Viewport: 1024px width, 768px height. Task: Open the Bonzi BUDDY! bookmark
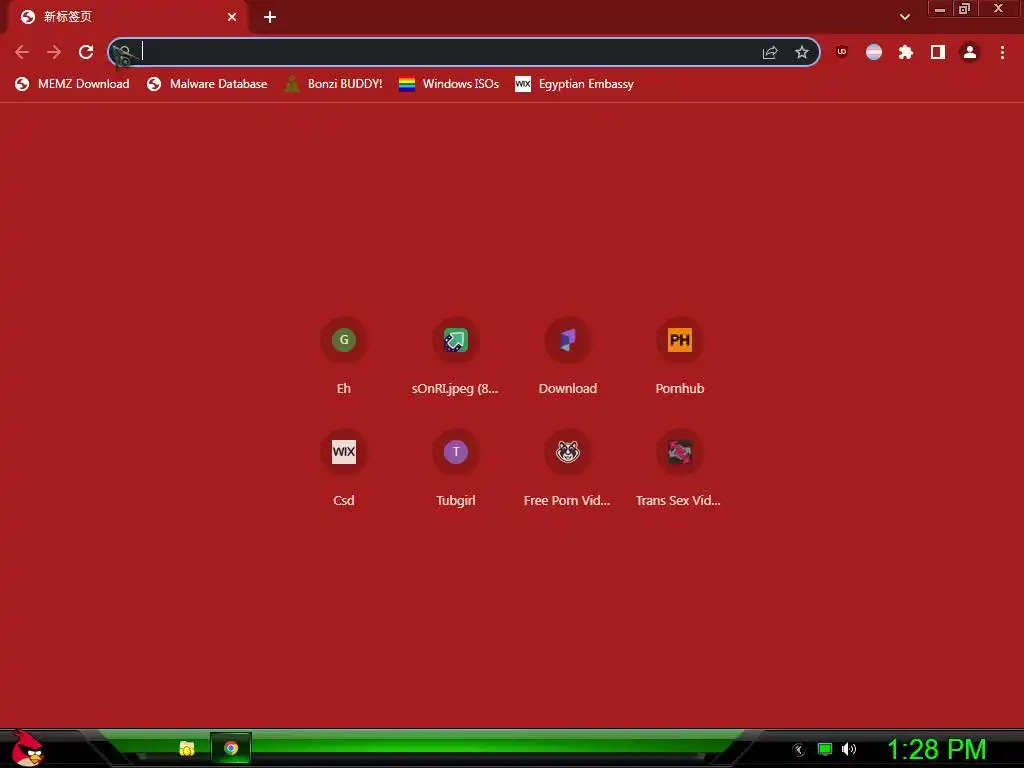(x=334, y=84)
